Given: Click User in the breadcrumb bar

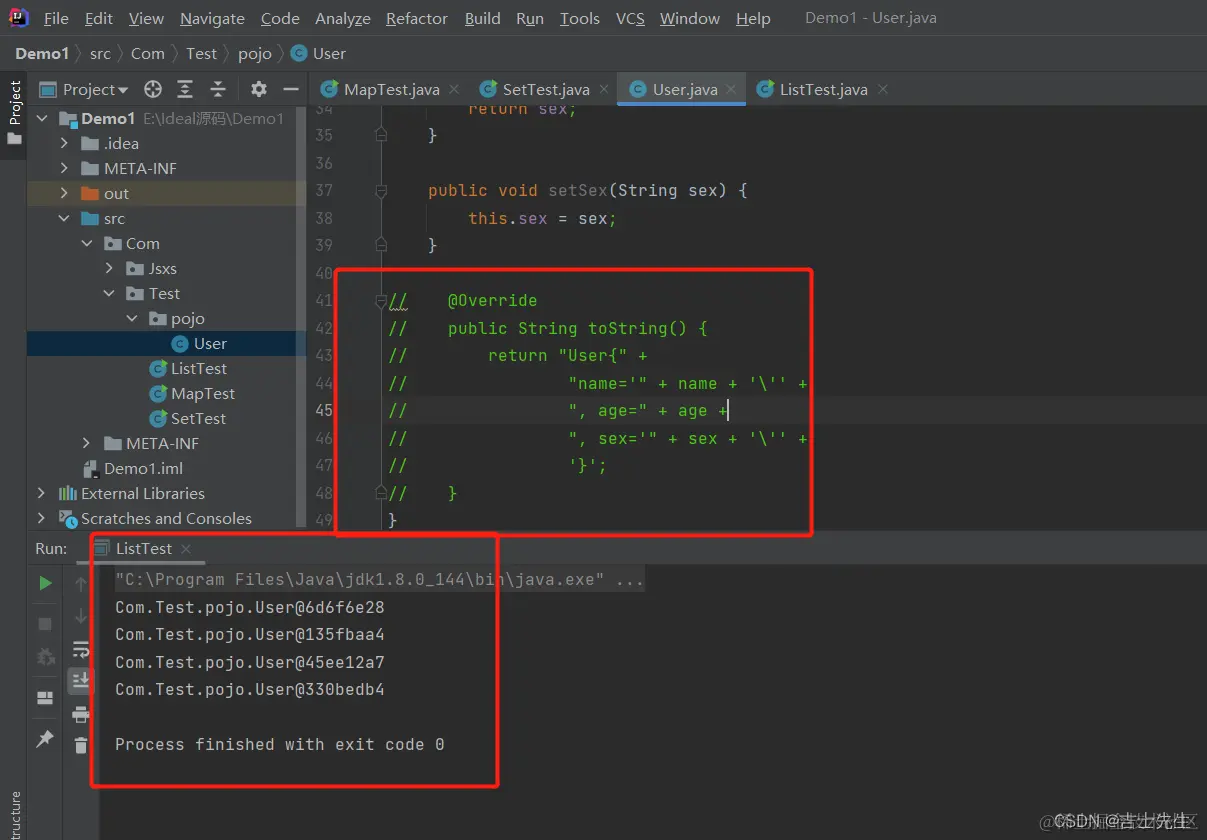Looking at the screenshot, I should click(318, 53).
